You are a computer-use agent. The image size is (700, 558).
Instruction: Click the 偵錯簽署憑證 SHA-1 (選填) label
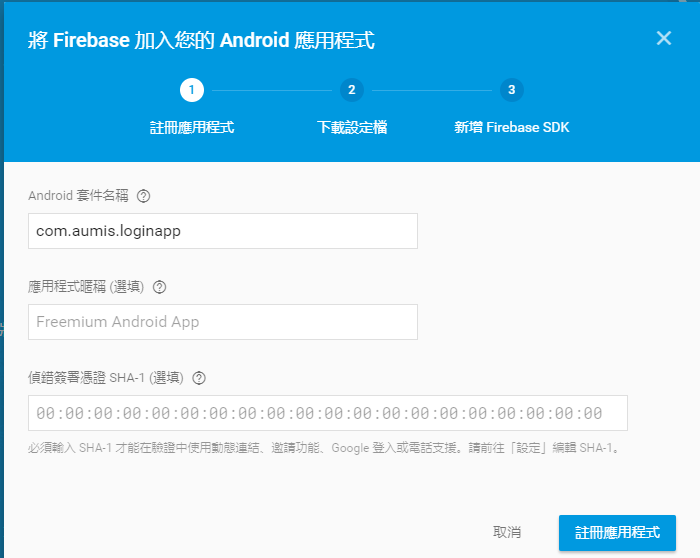click(106, 378)
